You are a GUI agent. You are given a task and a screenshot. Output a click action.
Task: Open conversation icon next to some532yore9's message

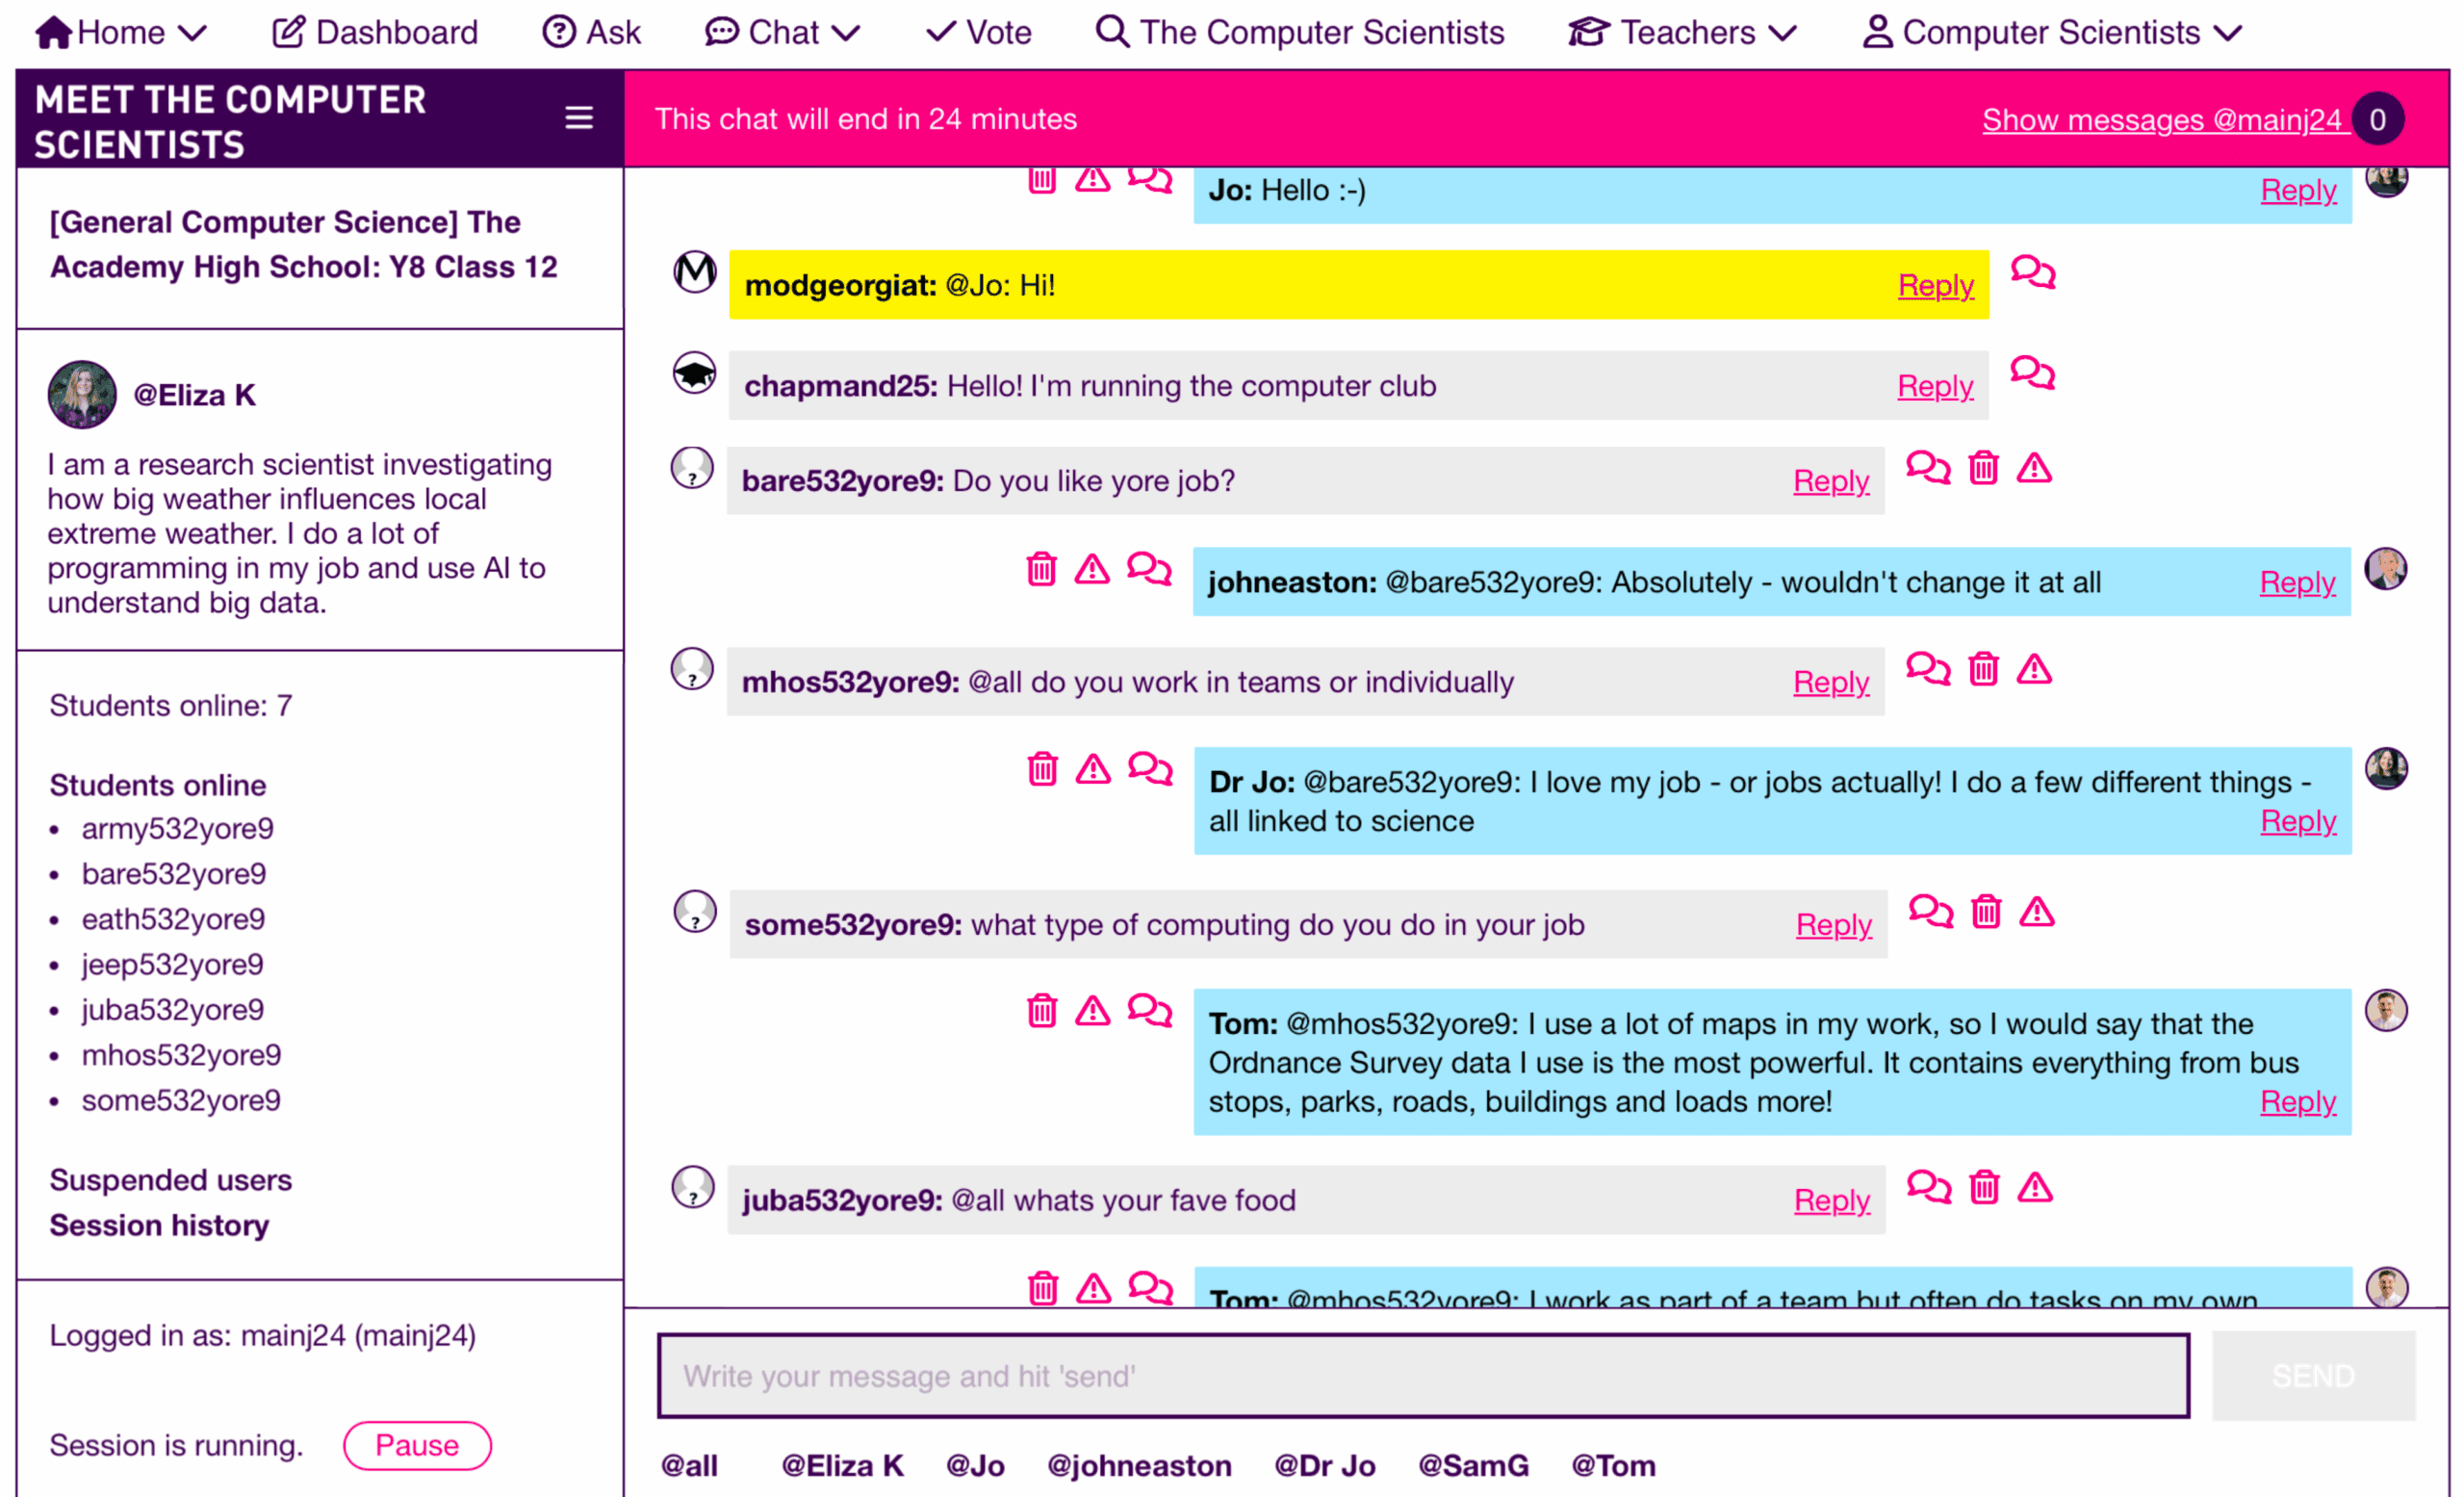(1930, 912)
